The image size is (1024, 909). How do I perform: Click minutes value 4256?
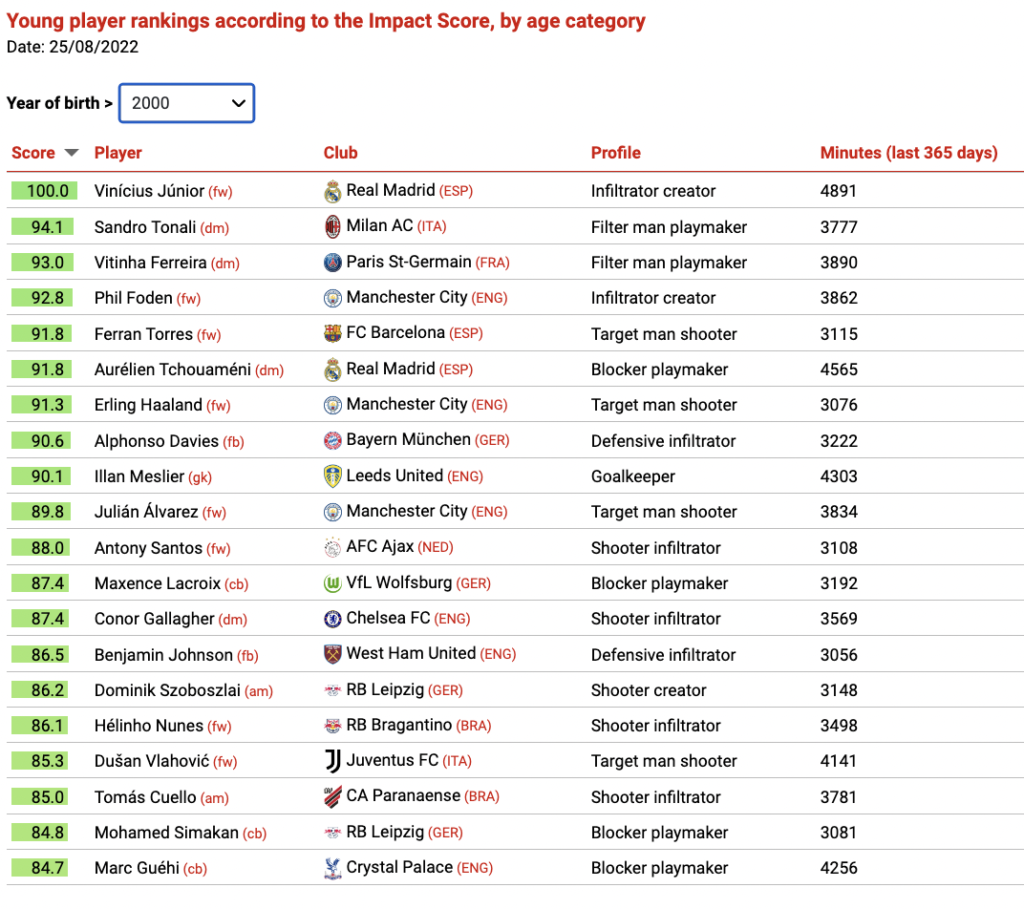tap(839, 868)
